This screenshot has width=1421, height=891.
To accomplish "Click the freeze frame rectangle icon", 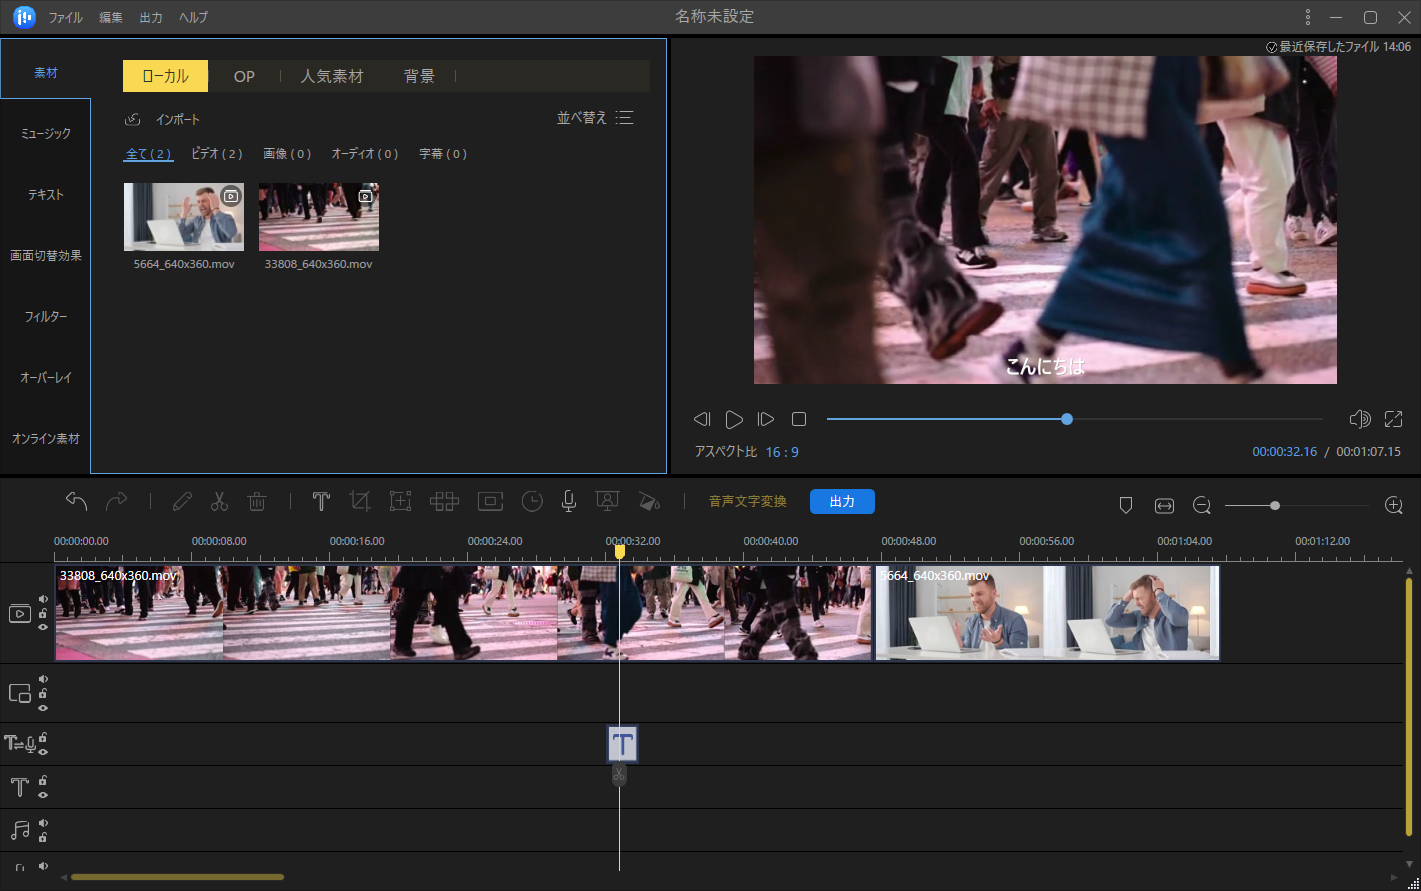I will coord(490,501).
